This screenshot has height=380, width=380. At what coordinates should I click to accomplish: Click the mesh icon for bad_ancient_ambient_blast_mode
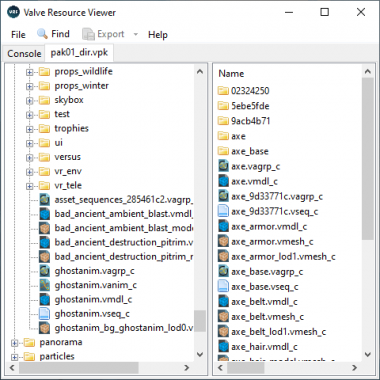tap(44, 228)
